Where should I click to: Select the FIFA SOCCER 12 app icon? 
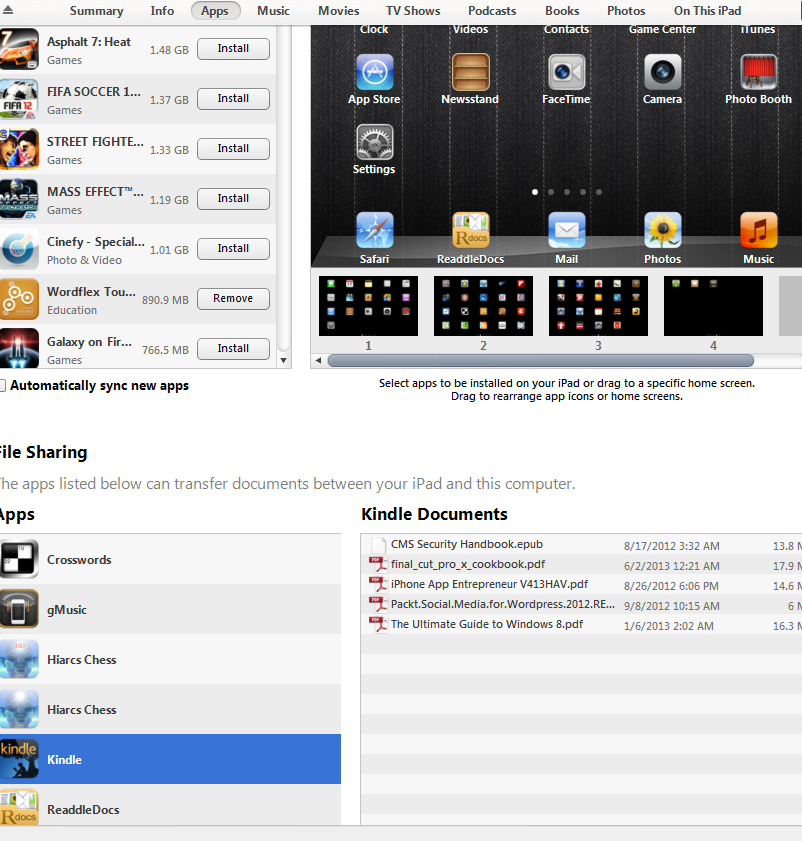coord(19,99)
